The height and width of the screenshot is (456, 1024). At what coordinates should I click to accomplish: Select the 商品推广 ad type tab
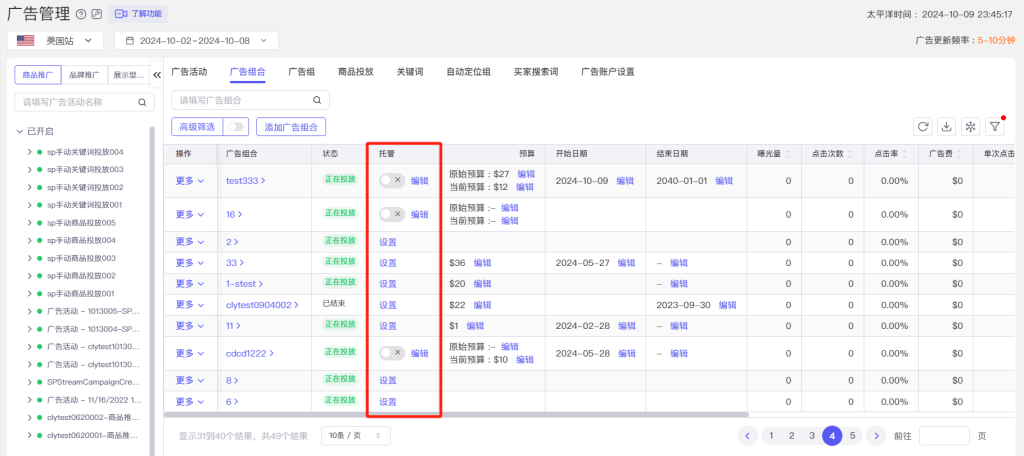[38, 75]
